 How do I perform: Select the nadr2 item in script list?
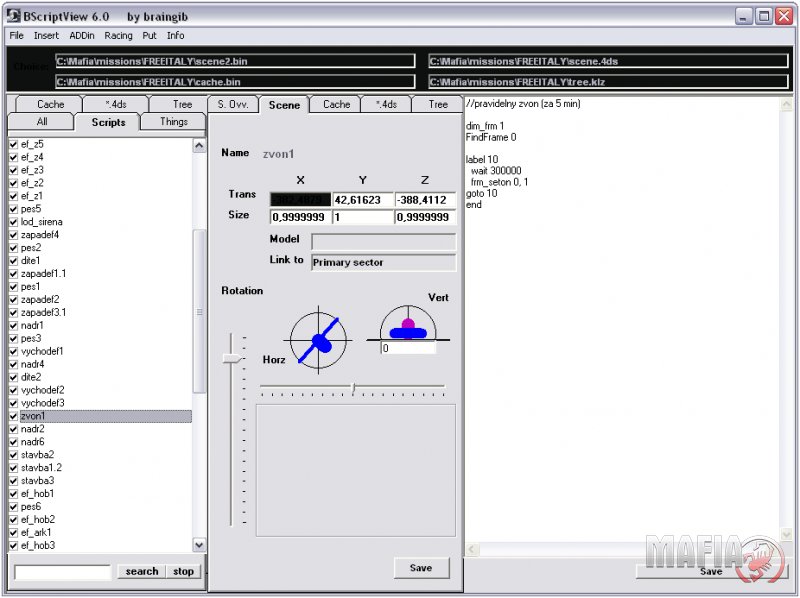click(33, 429)
